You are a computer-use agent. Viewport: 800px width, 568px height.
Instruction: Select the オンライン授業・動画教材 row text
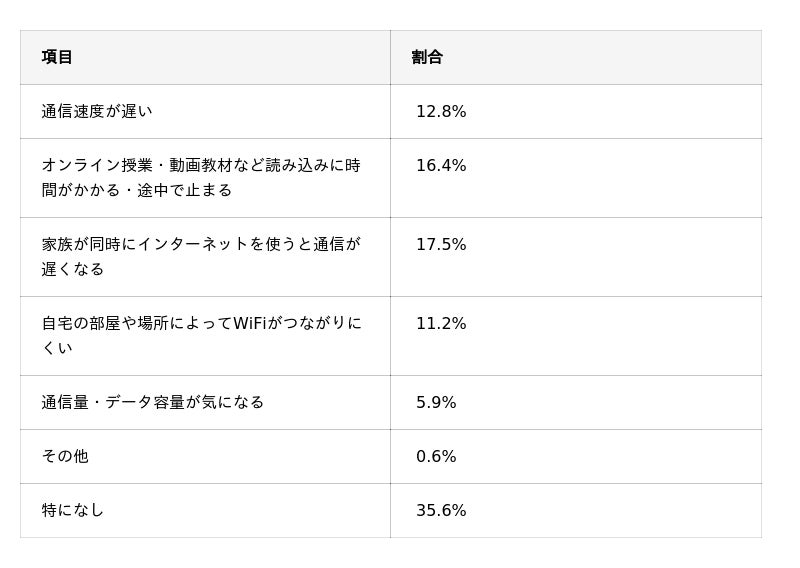click(201, 178)
